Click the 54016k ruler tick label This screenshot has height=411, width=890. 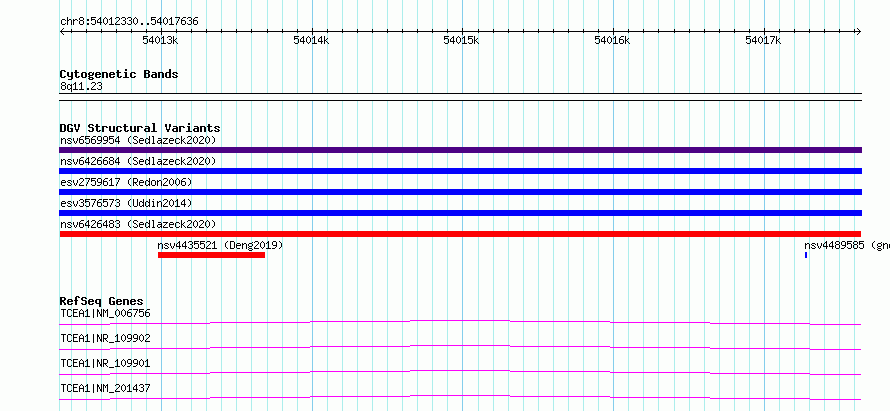coord(612,40)
